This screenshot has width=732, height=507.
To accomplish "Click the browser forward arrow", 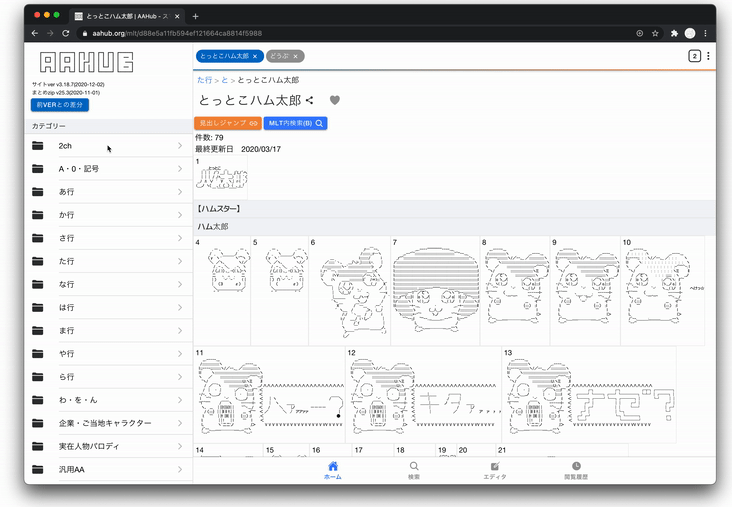I will [50, 33].
